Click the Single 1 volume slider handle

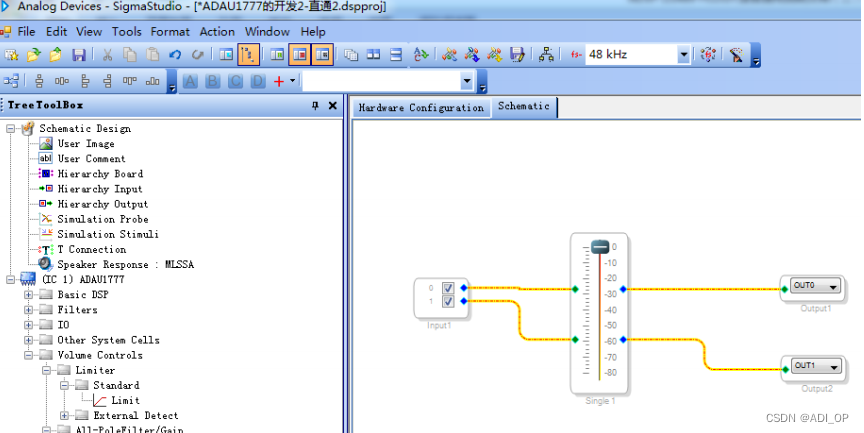coord(600,247)
